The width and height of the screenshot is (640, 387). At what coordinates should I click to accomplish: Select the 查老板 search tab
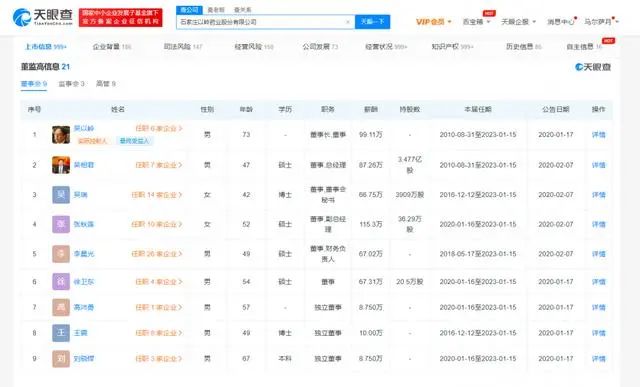click(216, 9)
